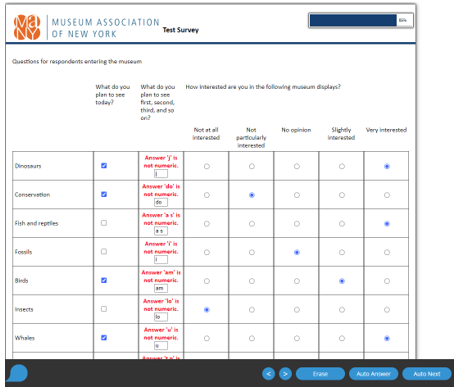Click the 'Very interested' column header
466x392 pixels.
click(x=386, y=130)
